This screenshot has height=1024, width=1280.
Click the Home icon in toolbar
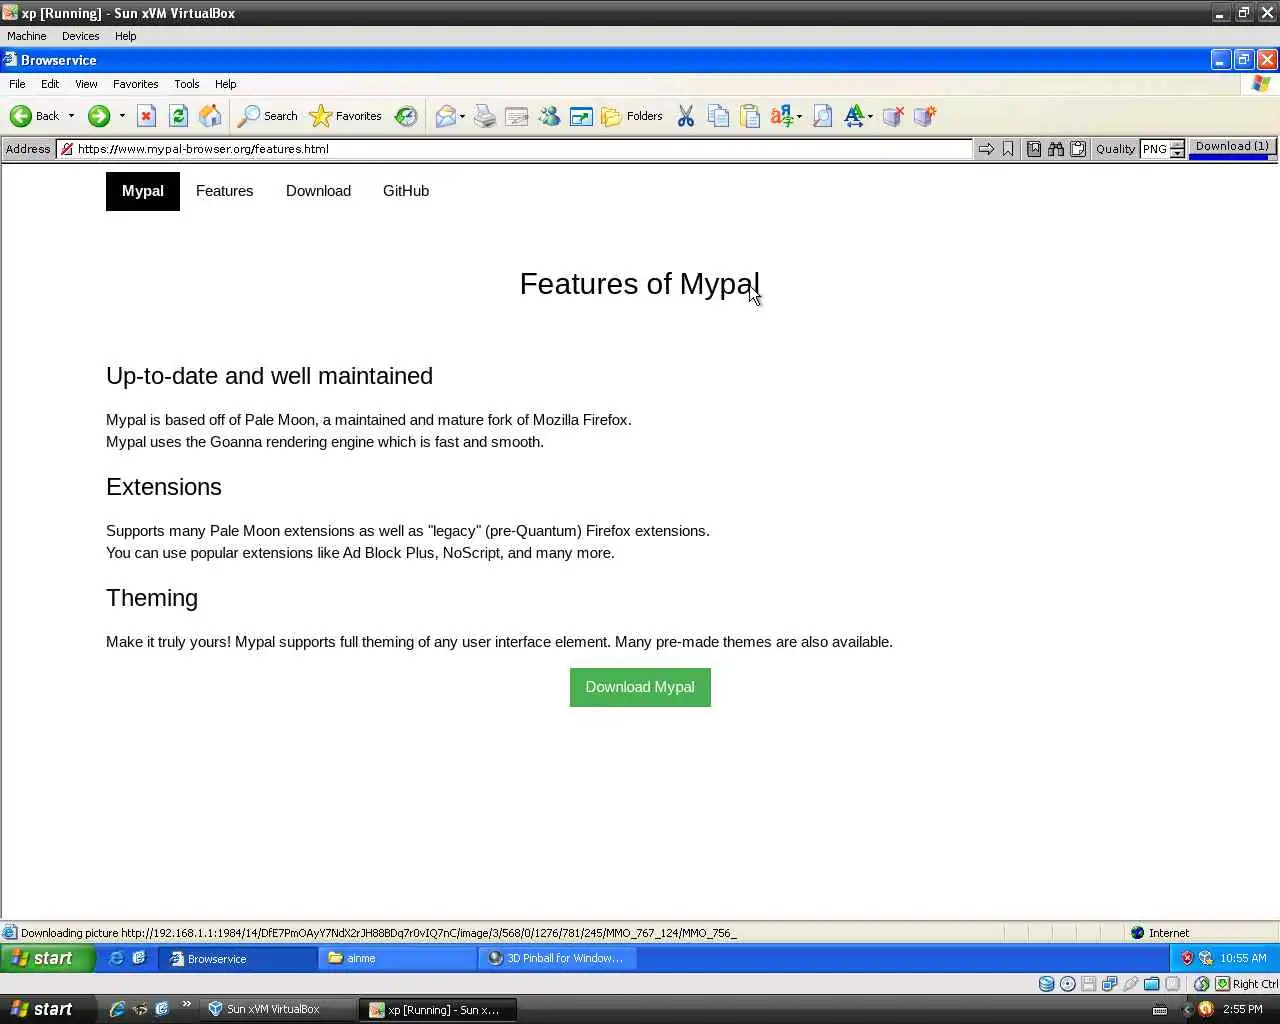210,116
